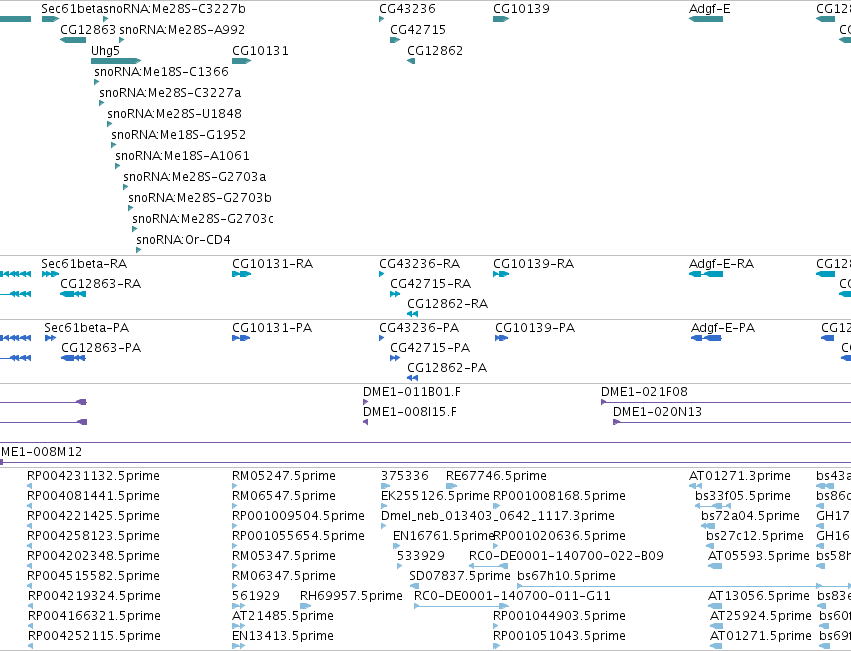Select Dmel_neb_013403_0642_1117.3prime label
Screen dimensions: 851x651
click(498, 516)
